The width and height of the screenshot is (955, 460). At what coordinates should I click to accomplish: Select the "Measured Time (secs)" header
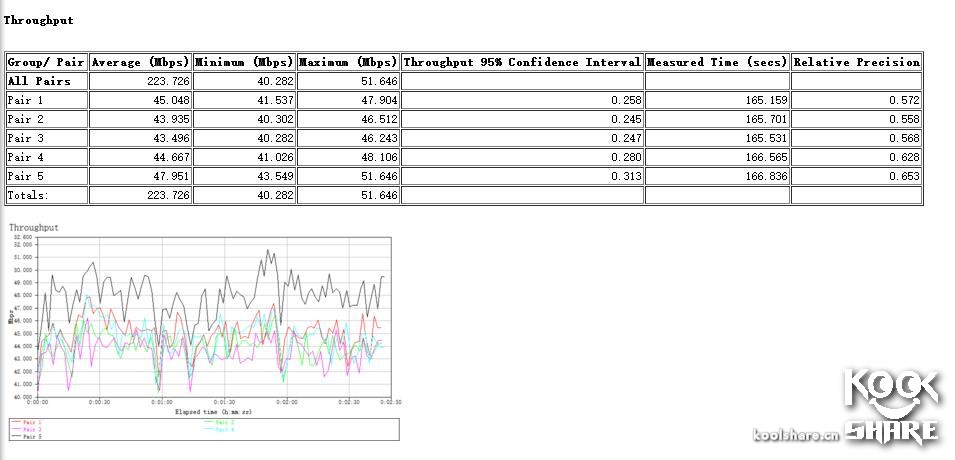(717, 62)
